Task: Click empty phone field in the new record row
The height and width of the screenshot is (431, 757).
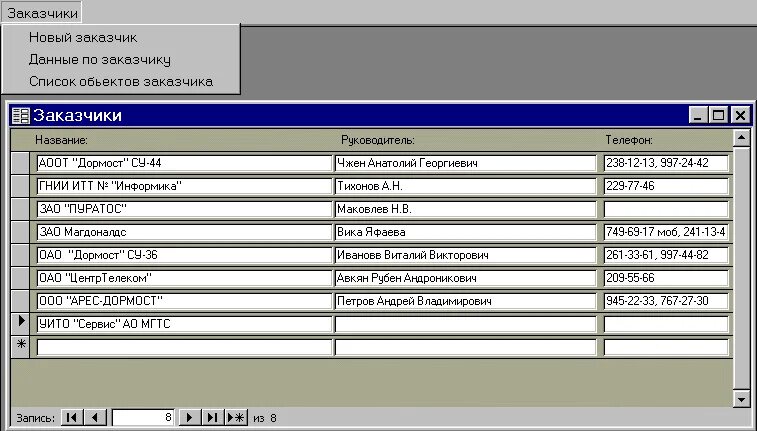Action: tap(666, 347)
